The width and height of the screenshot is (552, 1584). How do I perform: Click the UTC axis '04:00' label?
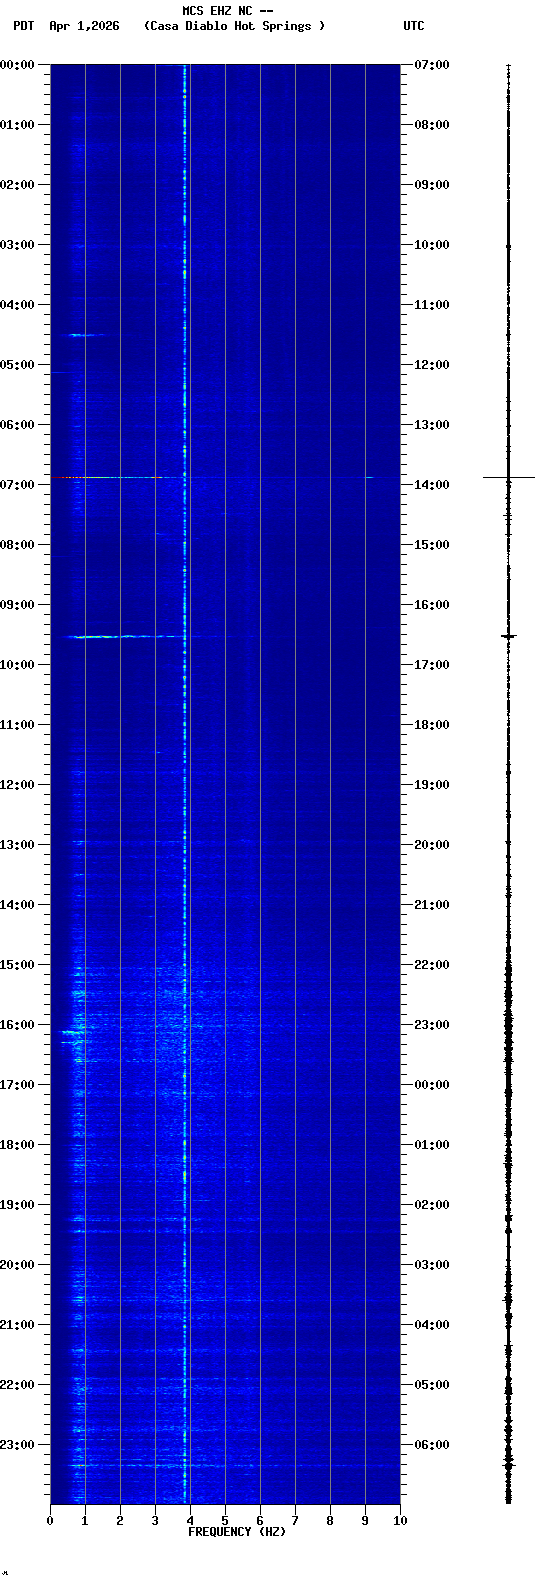coord(432,1325)
